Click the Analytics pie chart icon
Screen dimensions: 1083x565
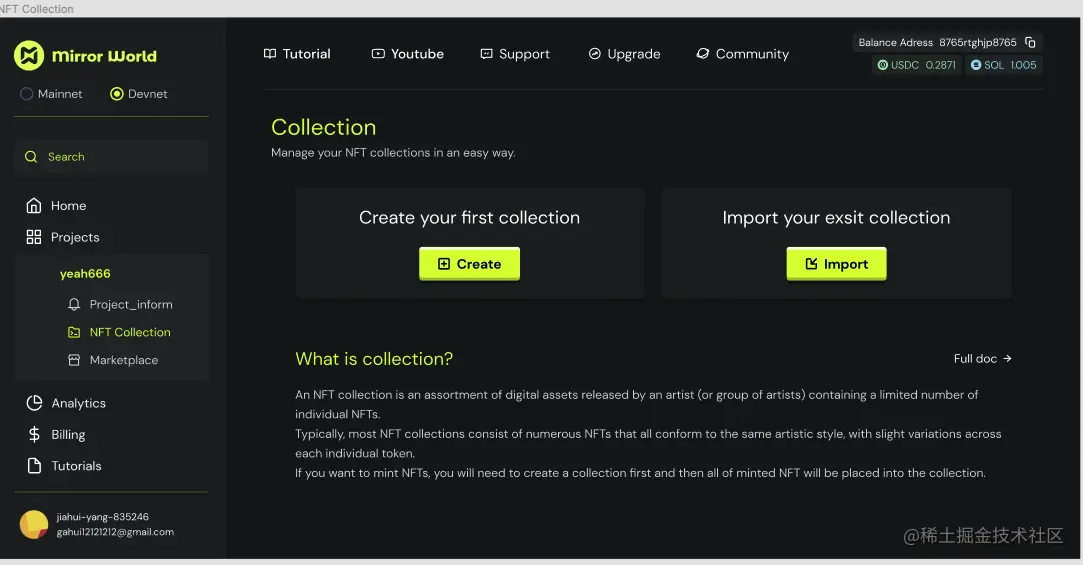(x=34, y=403)
